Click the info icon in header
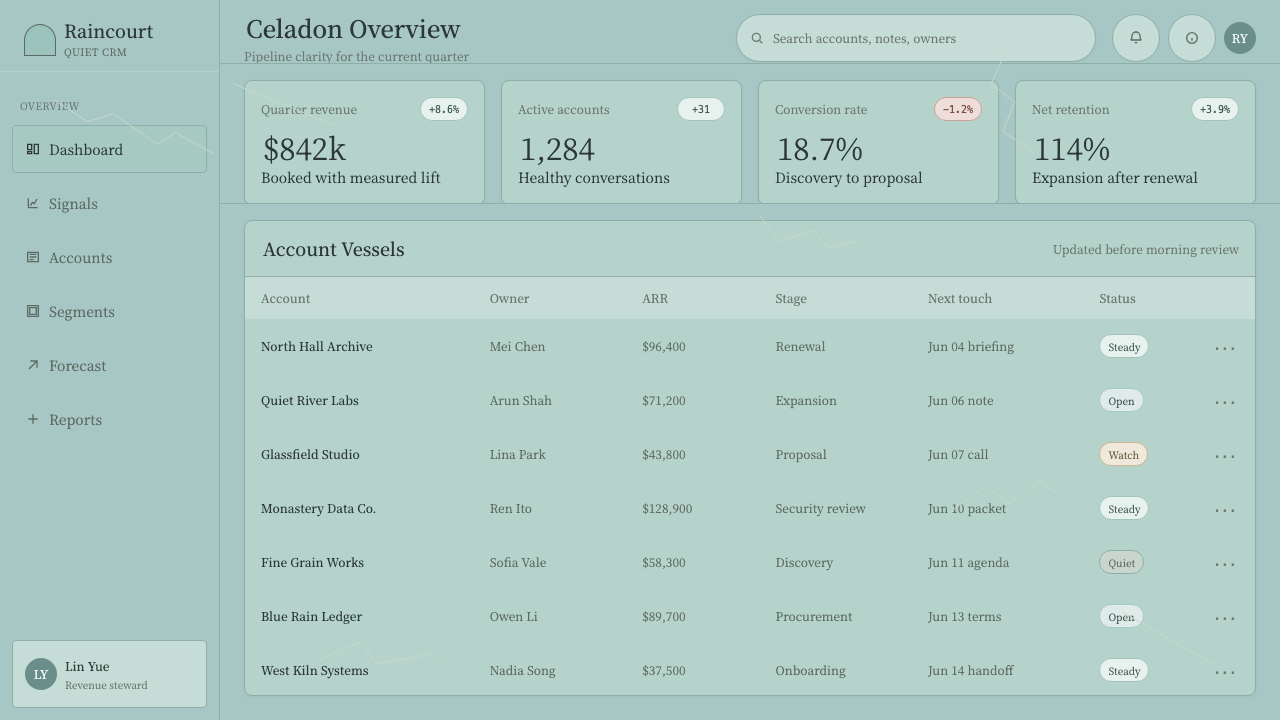The image size is (1280, 720). [x=1192, y=38]
